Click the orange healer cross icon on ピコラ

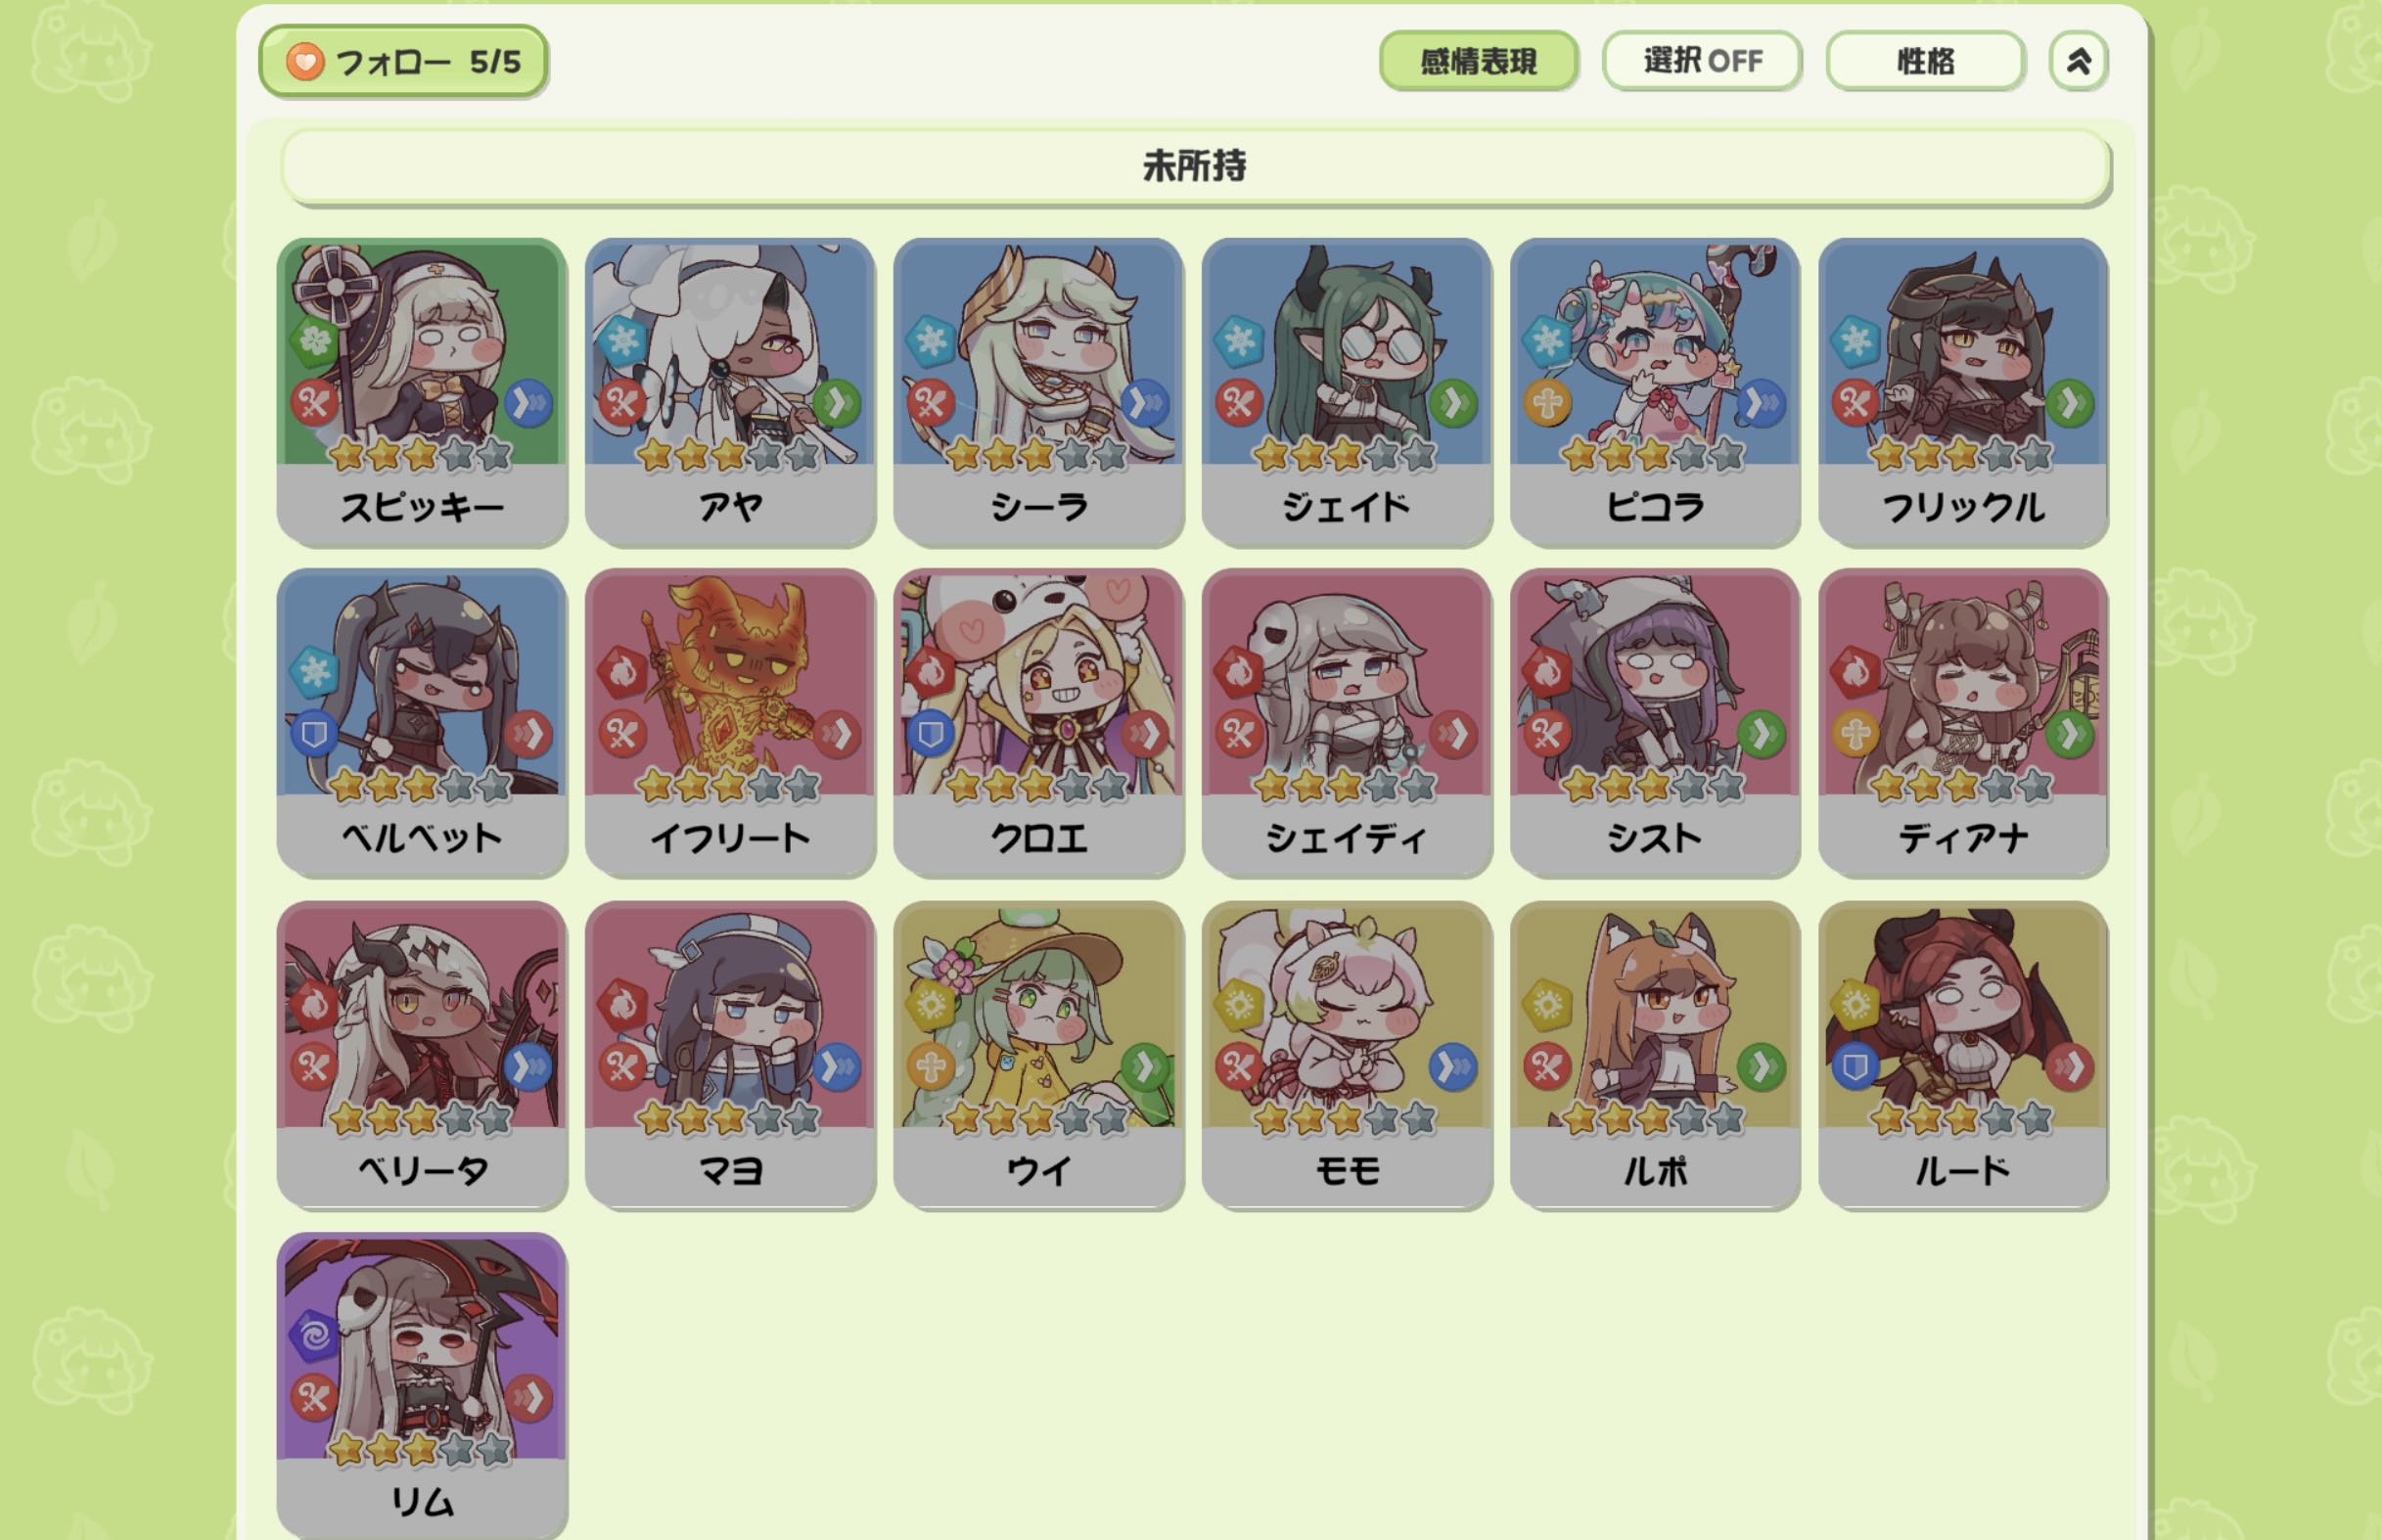point(1547,404)
